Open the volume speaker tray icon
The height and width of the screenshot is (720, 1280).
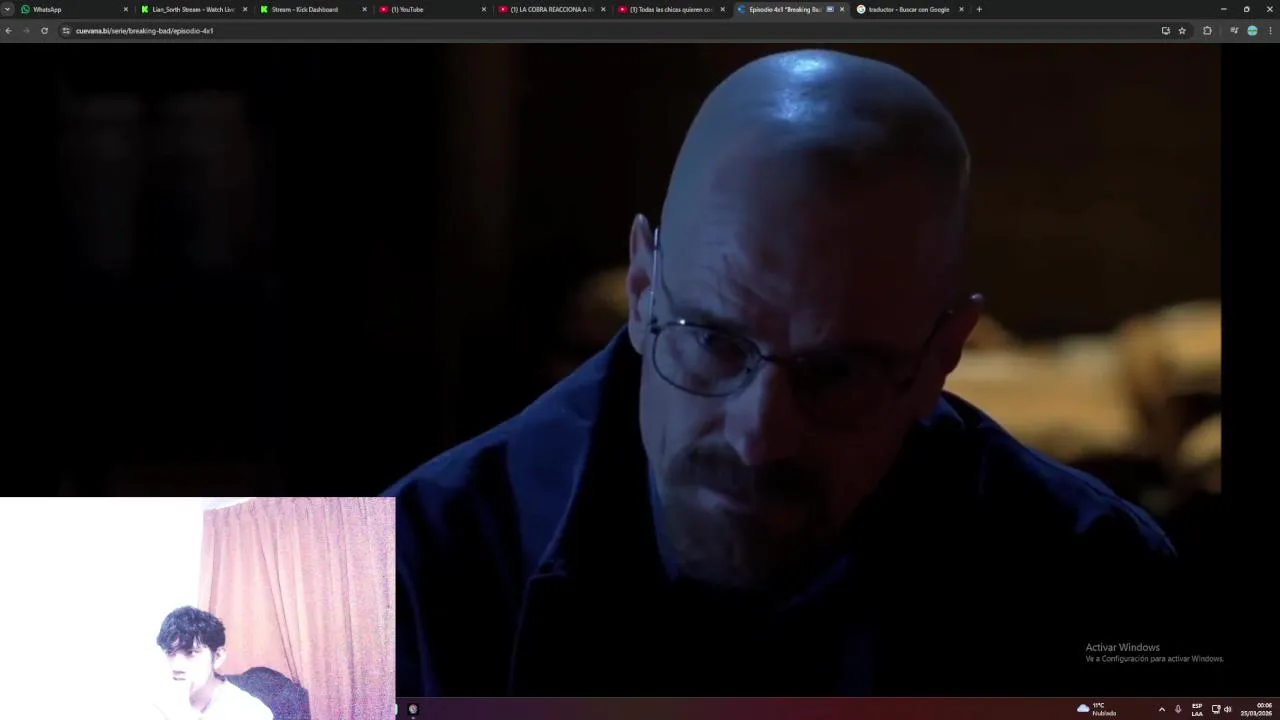tap(1228, 709)
